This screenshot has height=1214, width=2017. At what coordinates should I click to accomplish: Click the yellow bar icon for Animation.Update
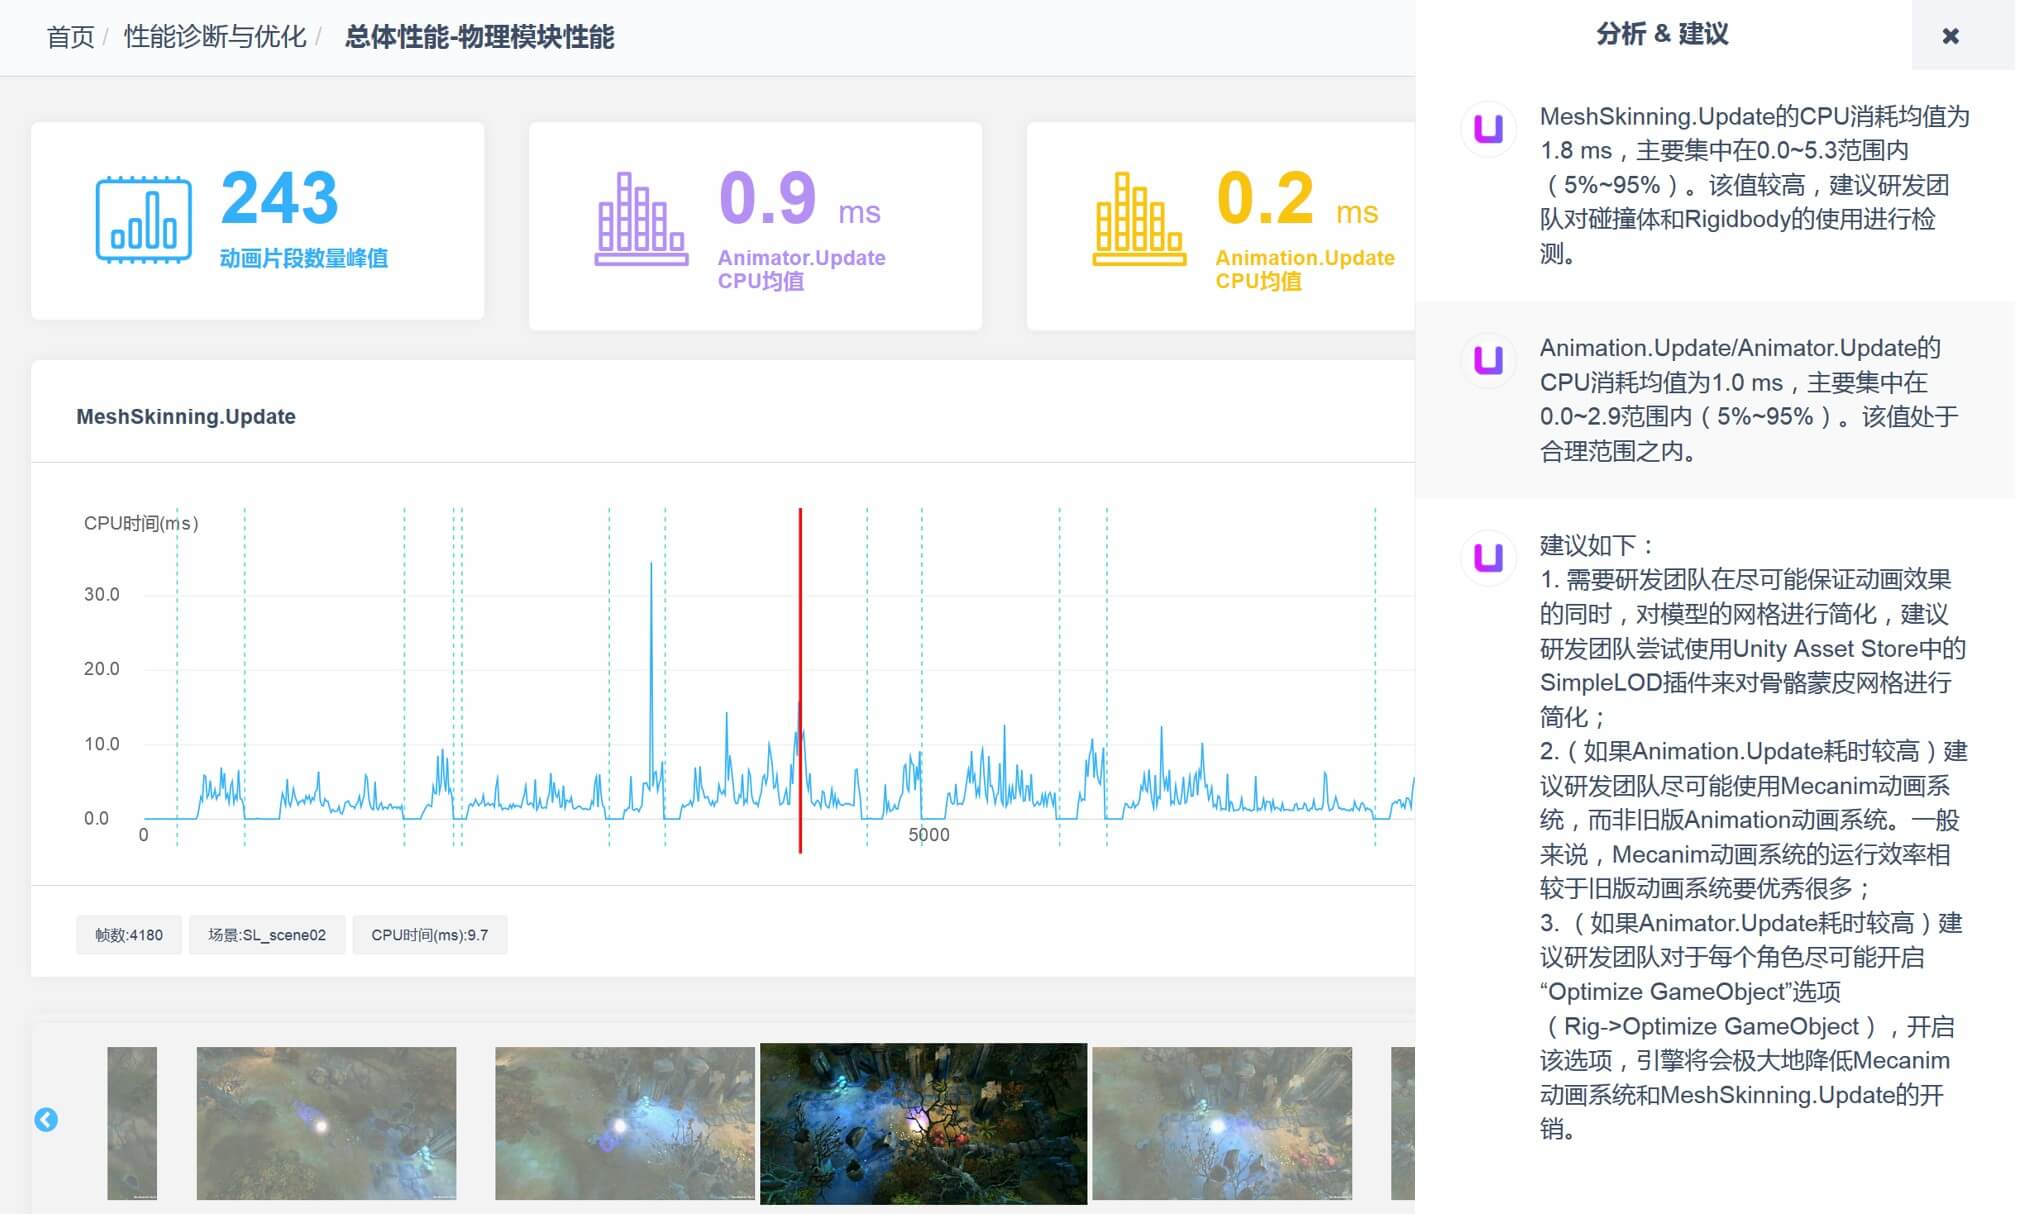click(x=1139, y=218)
